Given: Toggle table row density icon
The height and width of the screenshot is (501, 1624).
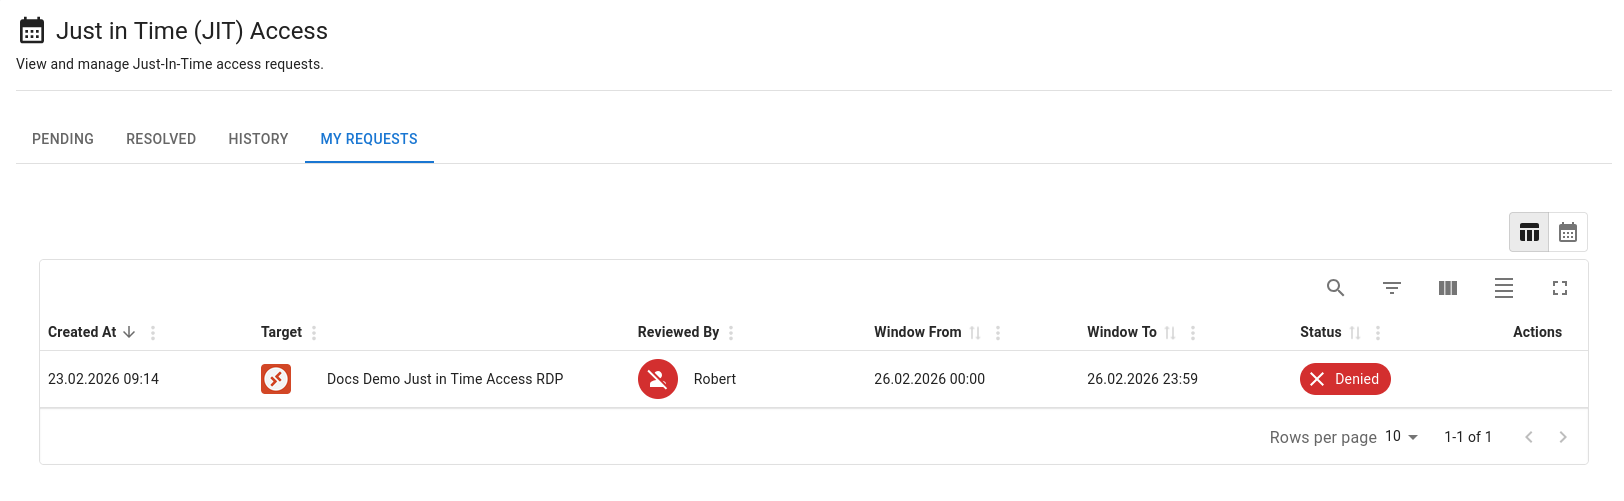Looking at the screenshot, I should [1503, 288].
